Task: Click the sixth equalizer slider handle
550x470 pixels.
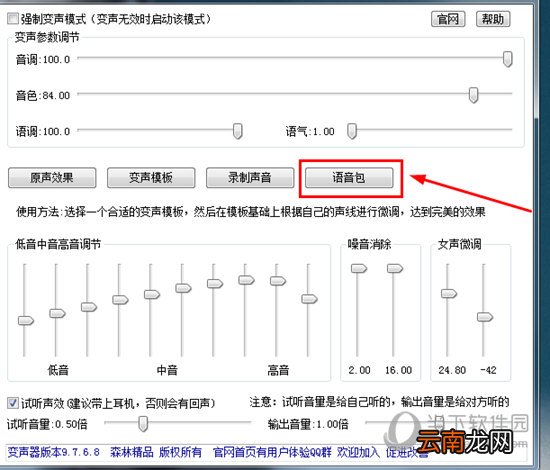Action: click(183, 288)
